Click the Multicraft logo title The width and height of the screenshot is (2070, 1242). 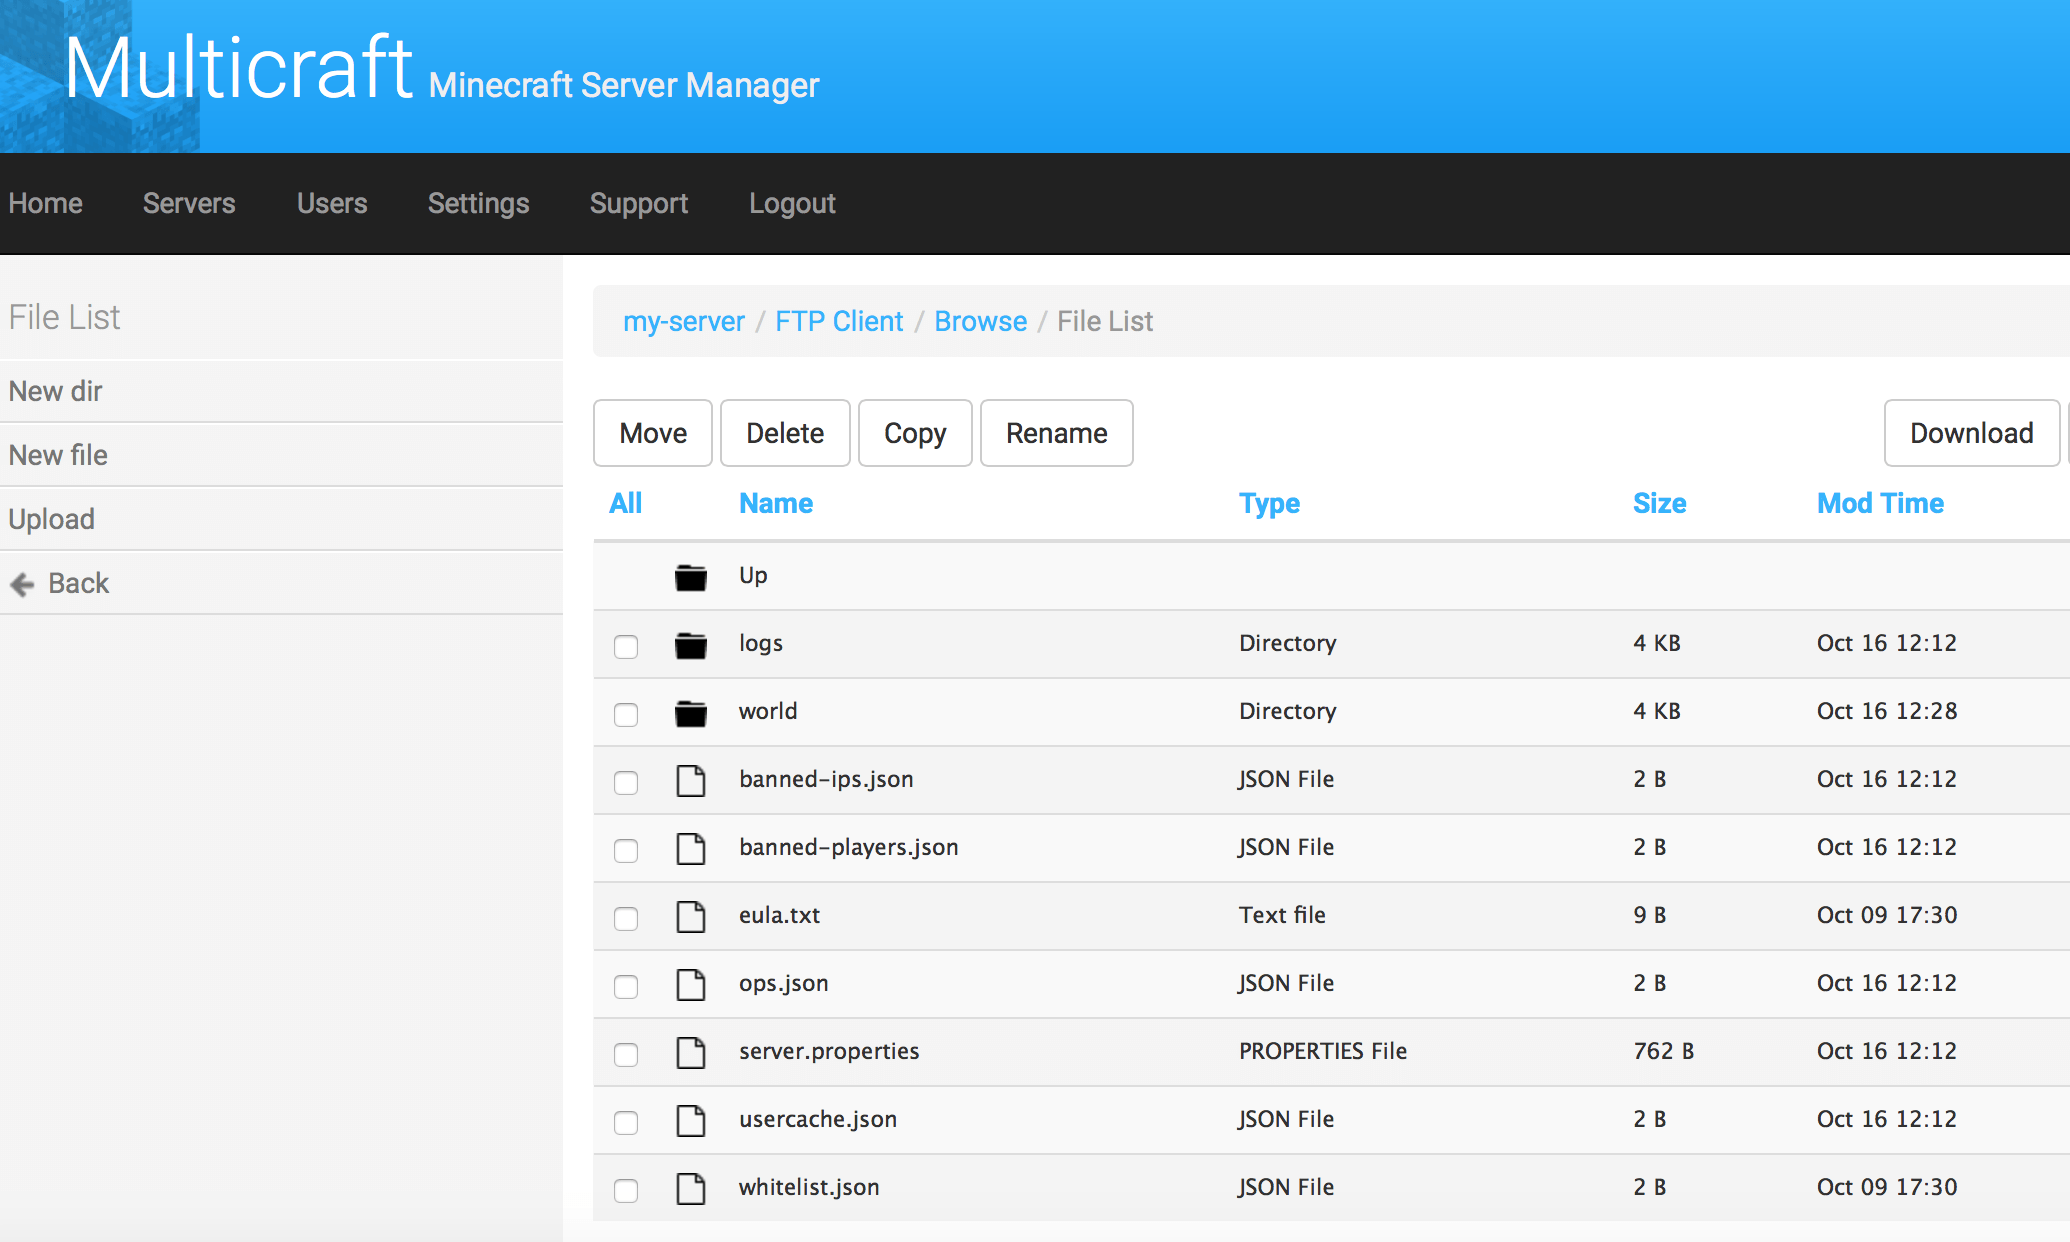pyautogui.click(x=238, y=68)
